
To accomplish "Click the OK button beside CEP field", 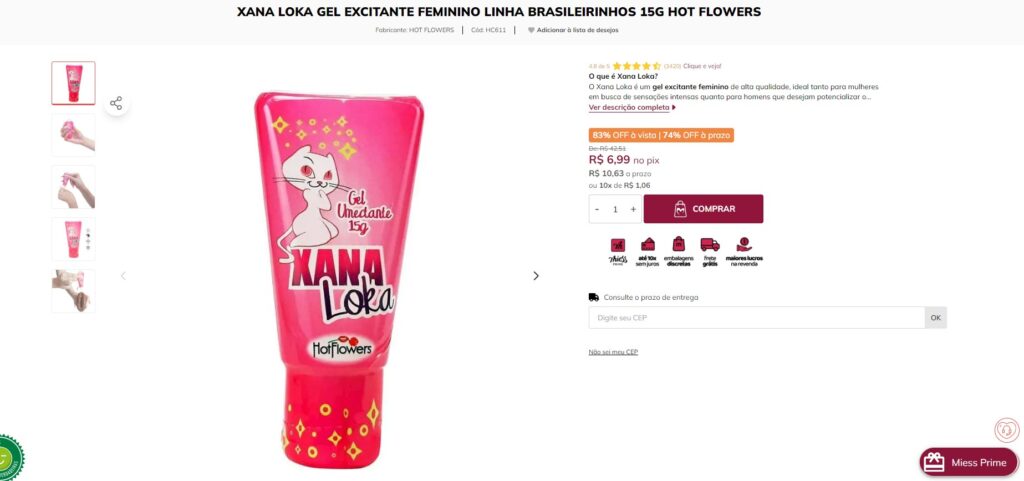I will [935, 318].
